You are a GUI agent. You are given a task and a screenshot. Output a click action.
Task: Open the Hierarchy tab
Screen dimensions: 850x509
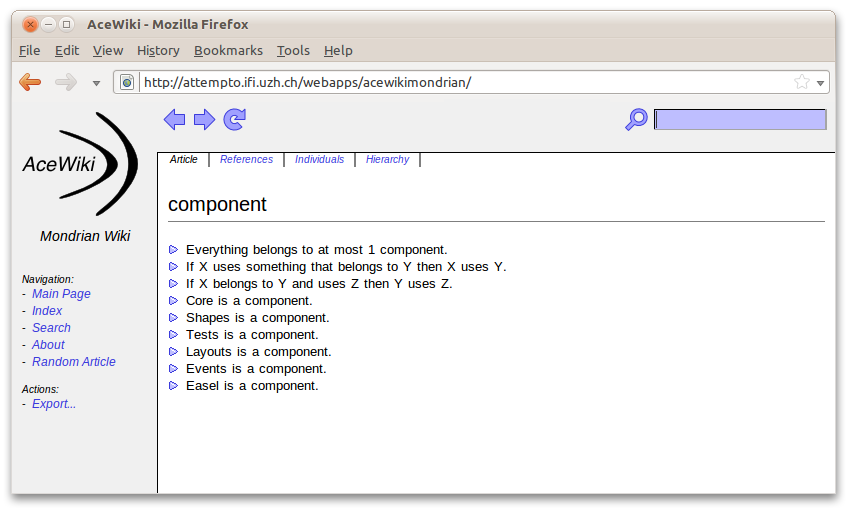point(387,160)
